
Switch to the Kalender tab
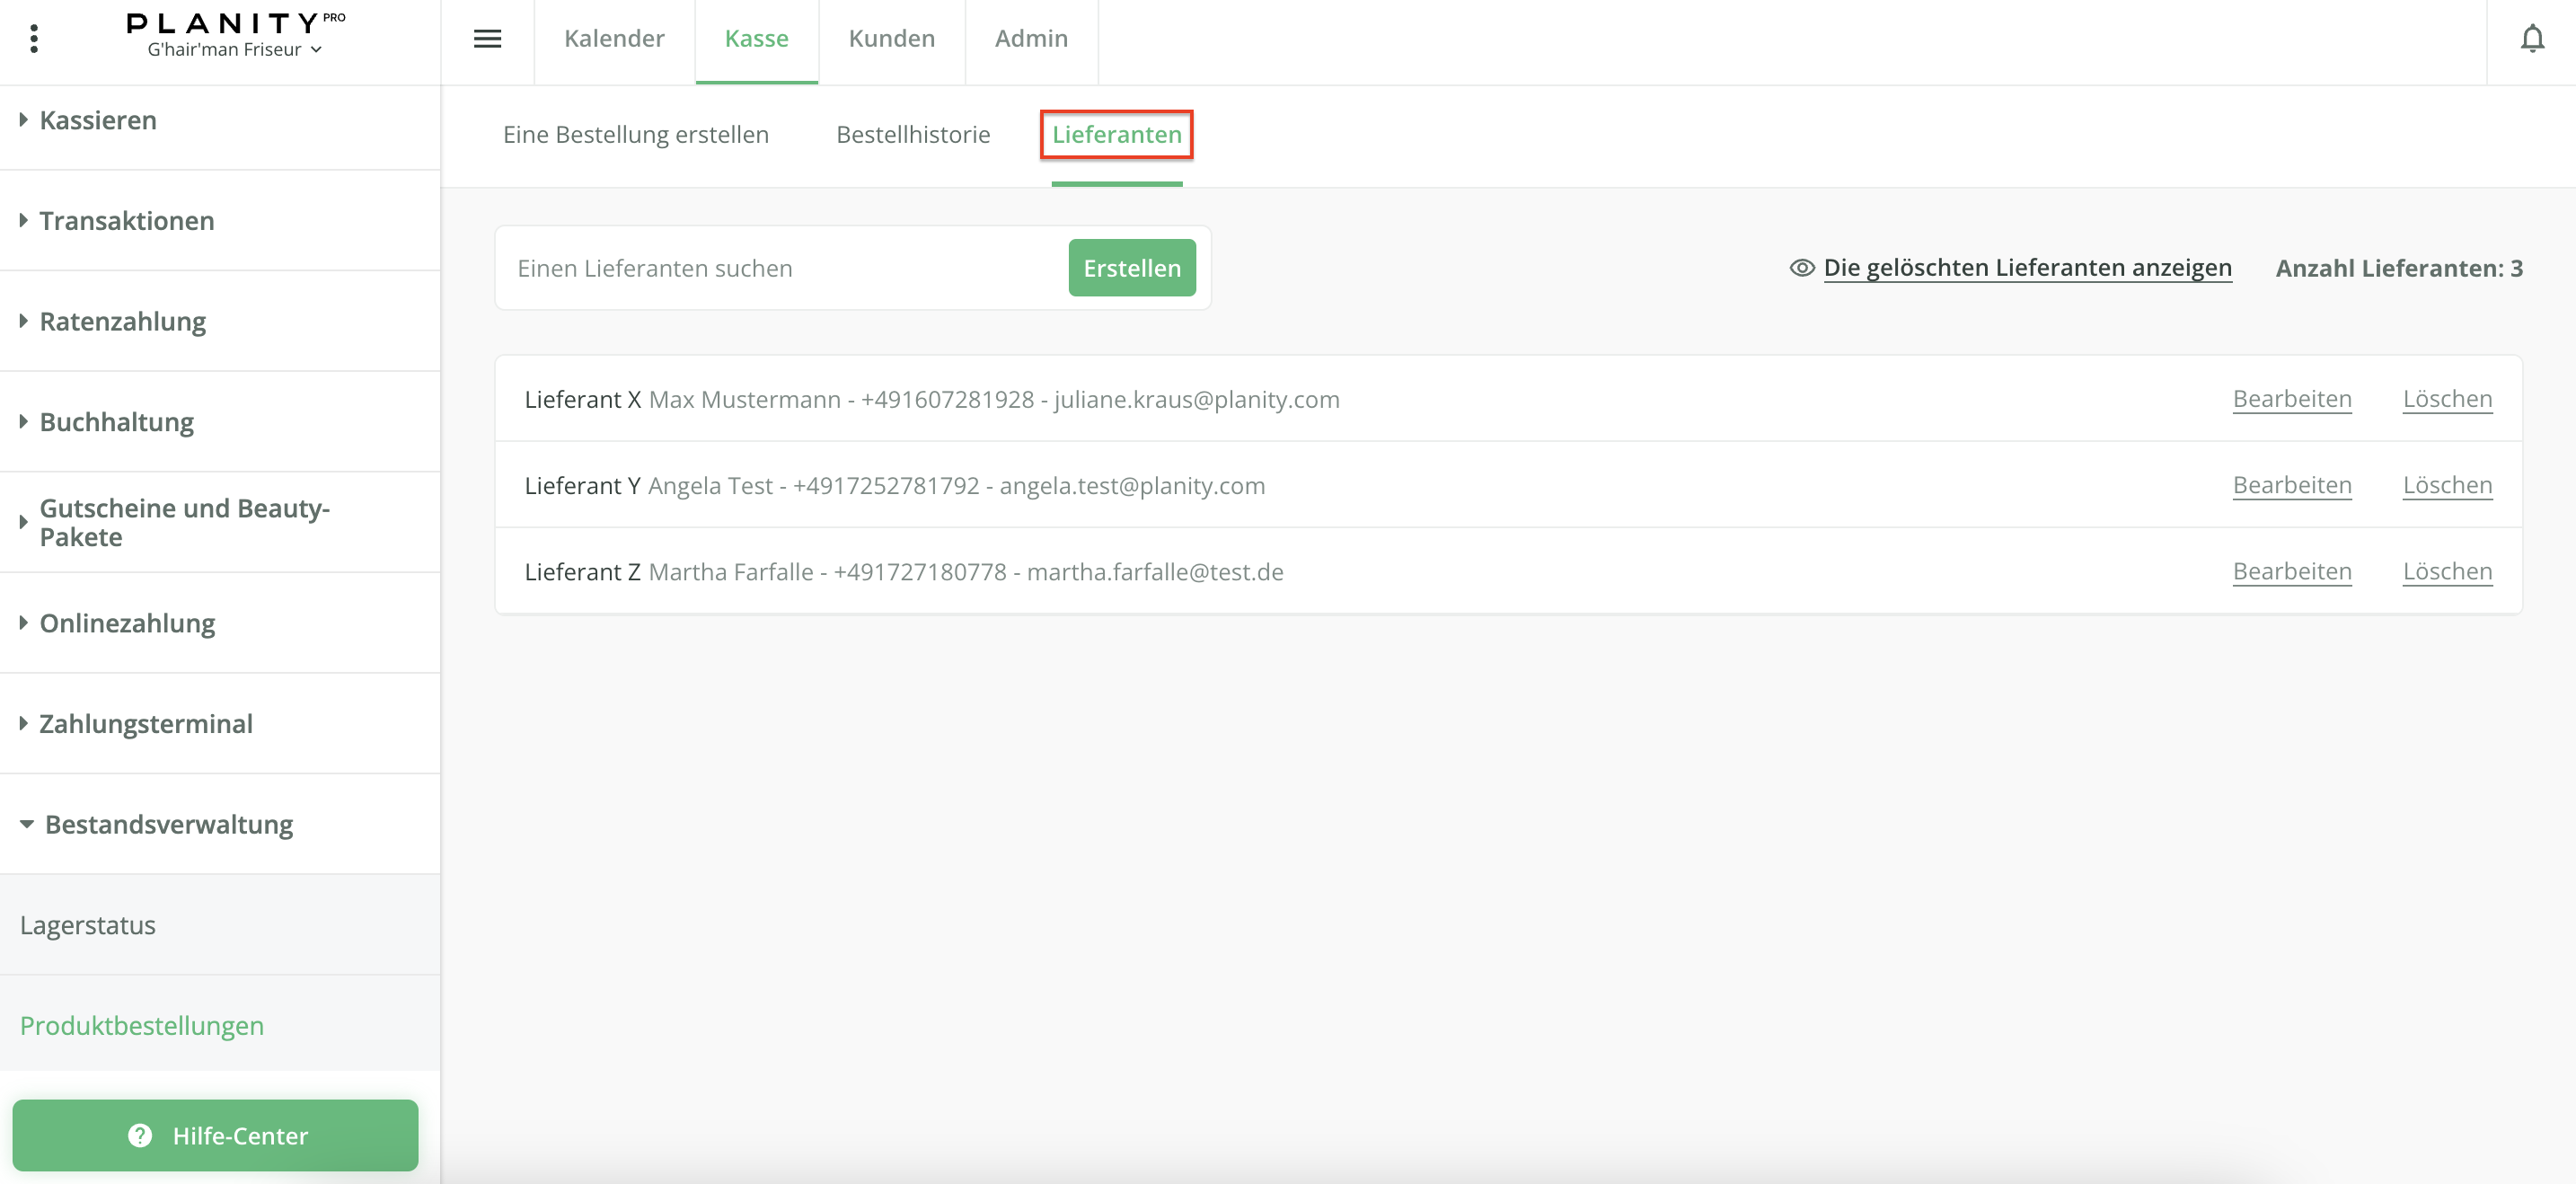point(614,39)
